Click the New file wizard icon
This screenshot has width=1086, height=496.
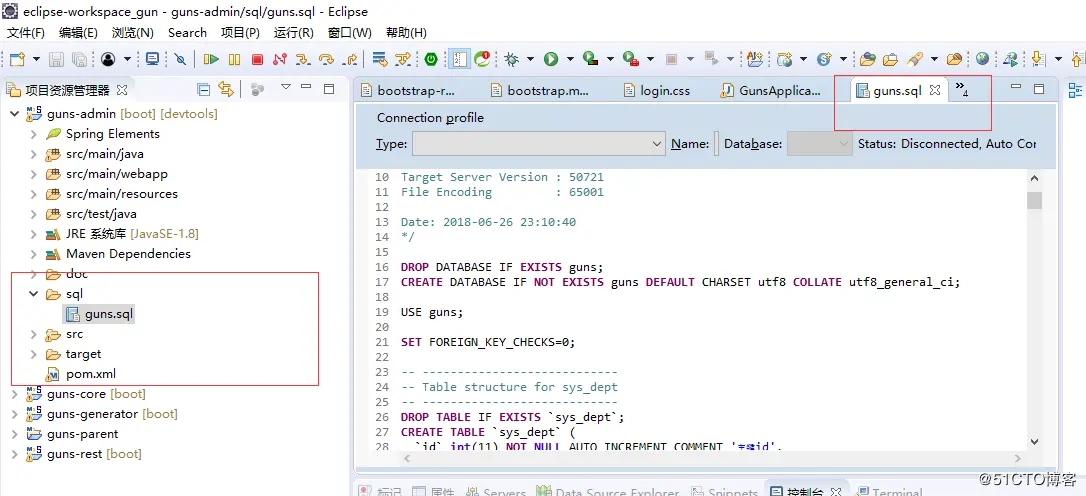(x=18, y=60)
